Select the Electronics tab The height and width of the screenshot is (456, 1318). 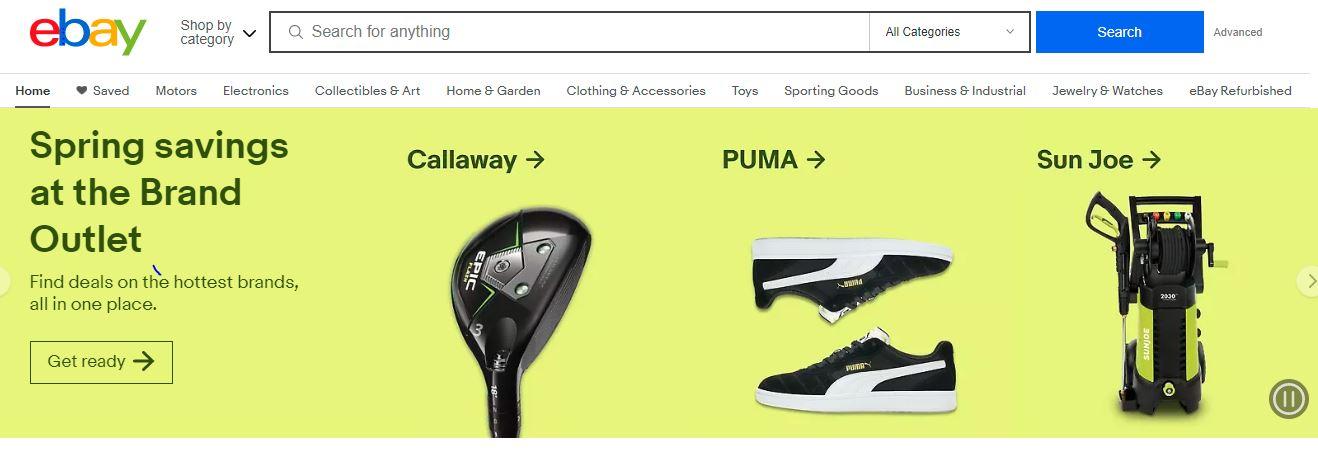tap(256, 90)
